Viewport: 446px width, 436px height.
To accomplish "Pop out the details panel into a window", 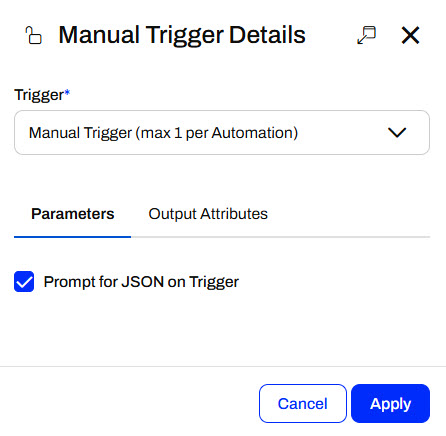I will [x=366, y=35].
